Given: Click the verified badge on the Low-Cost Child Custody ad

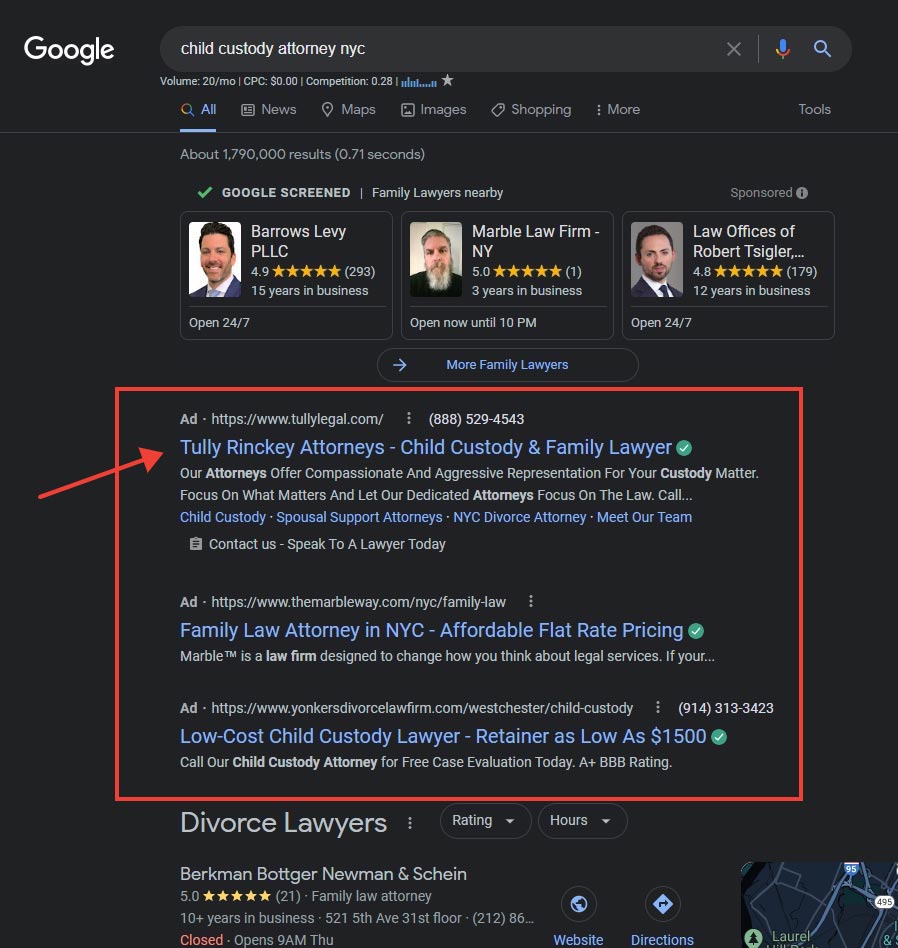Looking at the screenshot, I should point(719,737).
